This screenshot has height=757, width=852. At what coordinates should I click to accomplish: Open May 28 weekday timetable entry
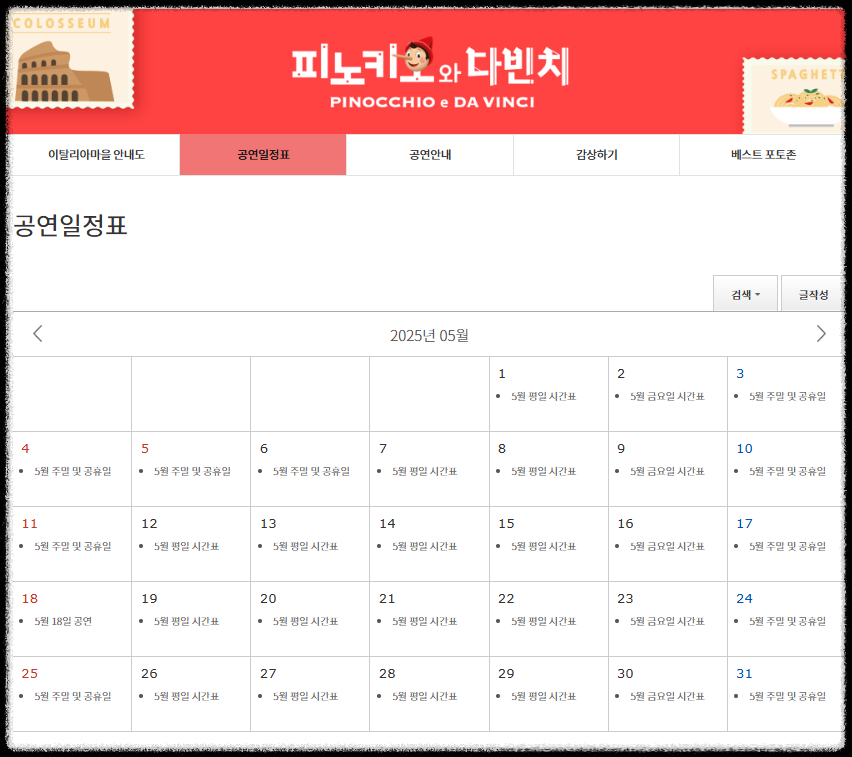tap(424, 696)
